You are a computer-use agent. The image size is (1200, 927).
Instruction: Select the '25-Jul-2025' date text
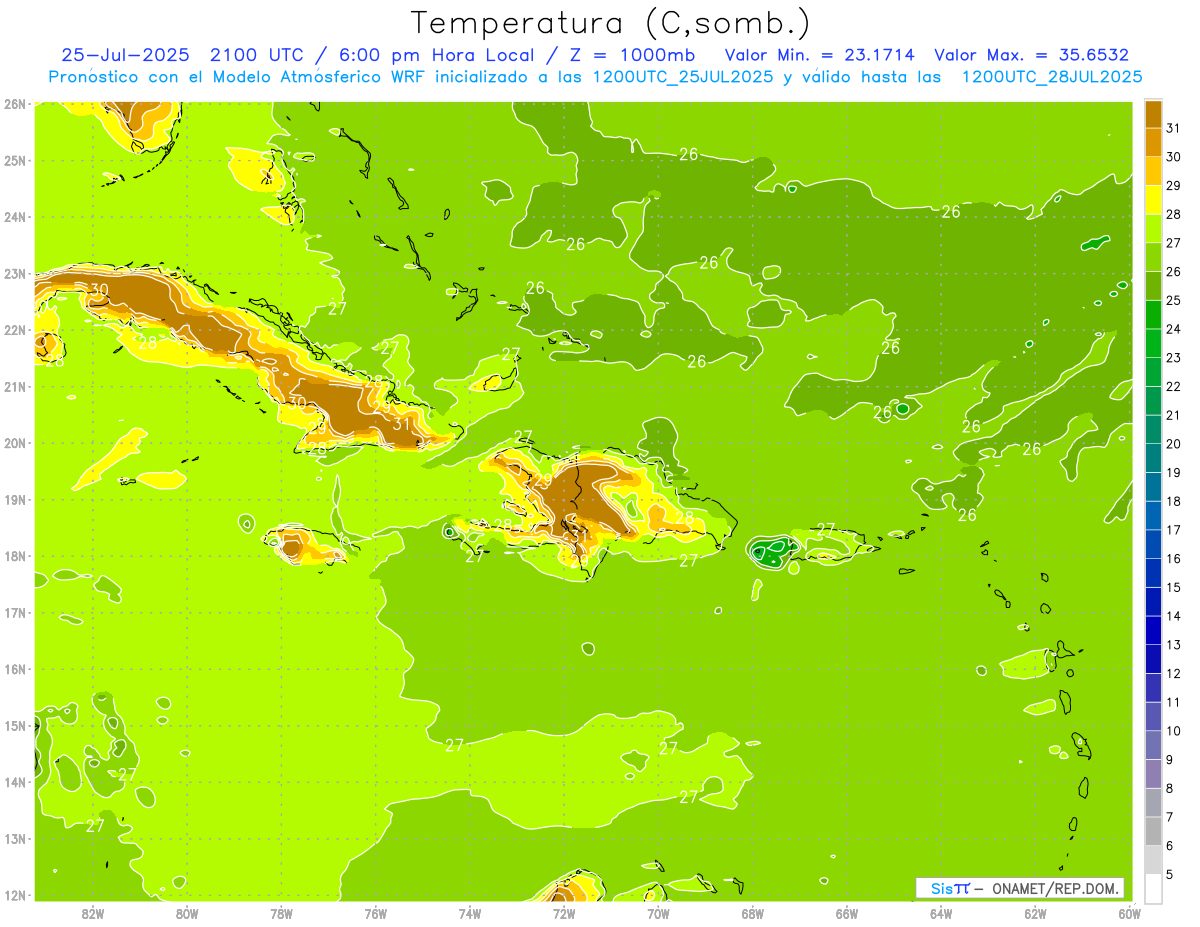tap(126, 55)
